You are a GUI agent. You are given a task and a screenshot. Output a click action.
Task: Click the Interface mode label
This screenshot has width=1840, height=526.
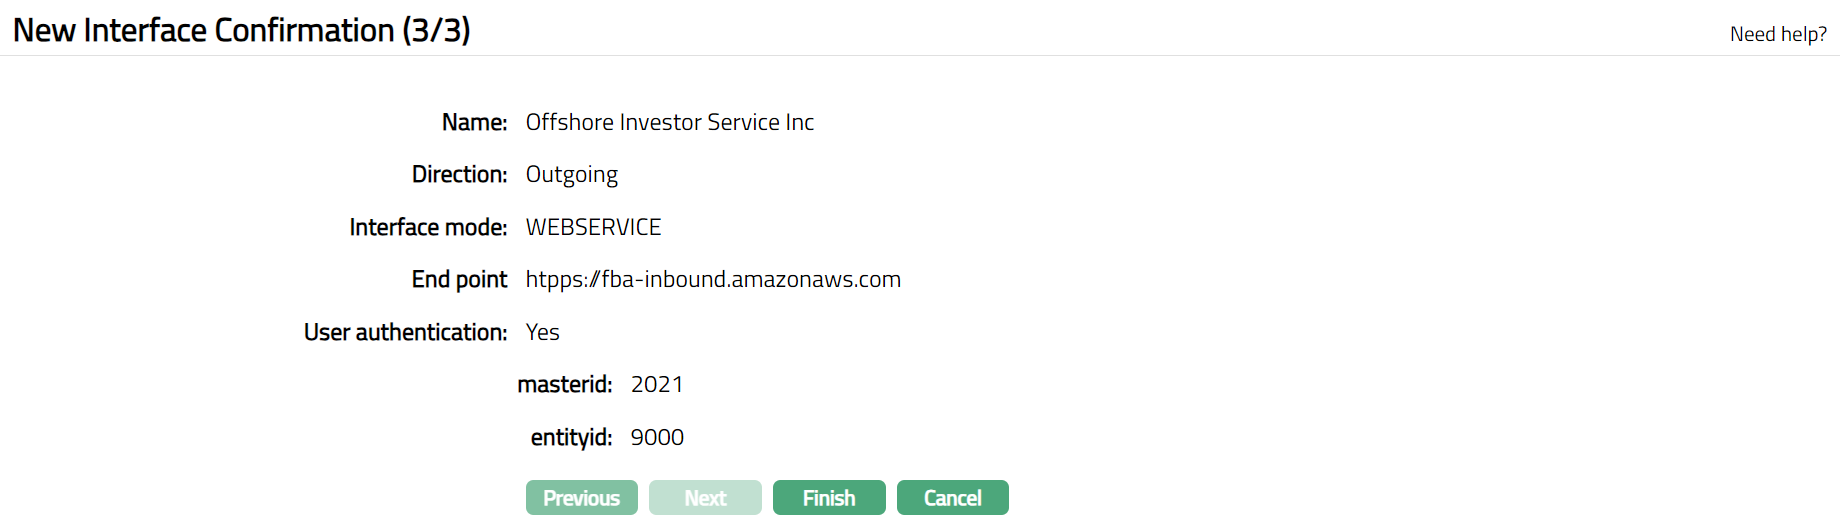pos(428,227)
